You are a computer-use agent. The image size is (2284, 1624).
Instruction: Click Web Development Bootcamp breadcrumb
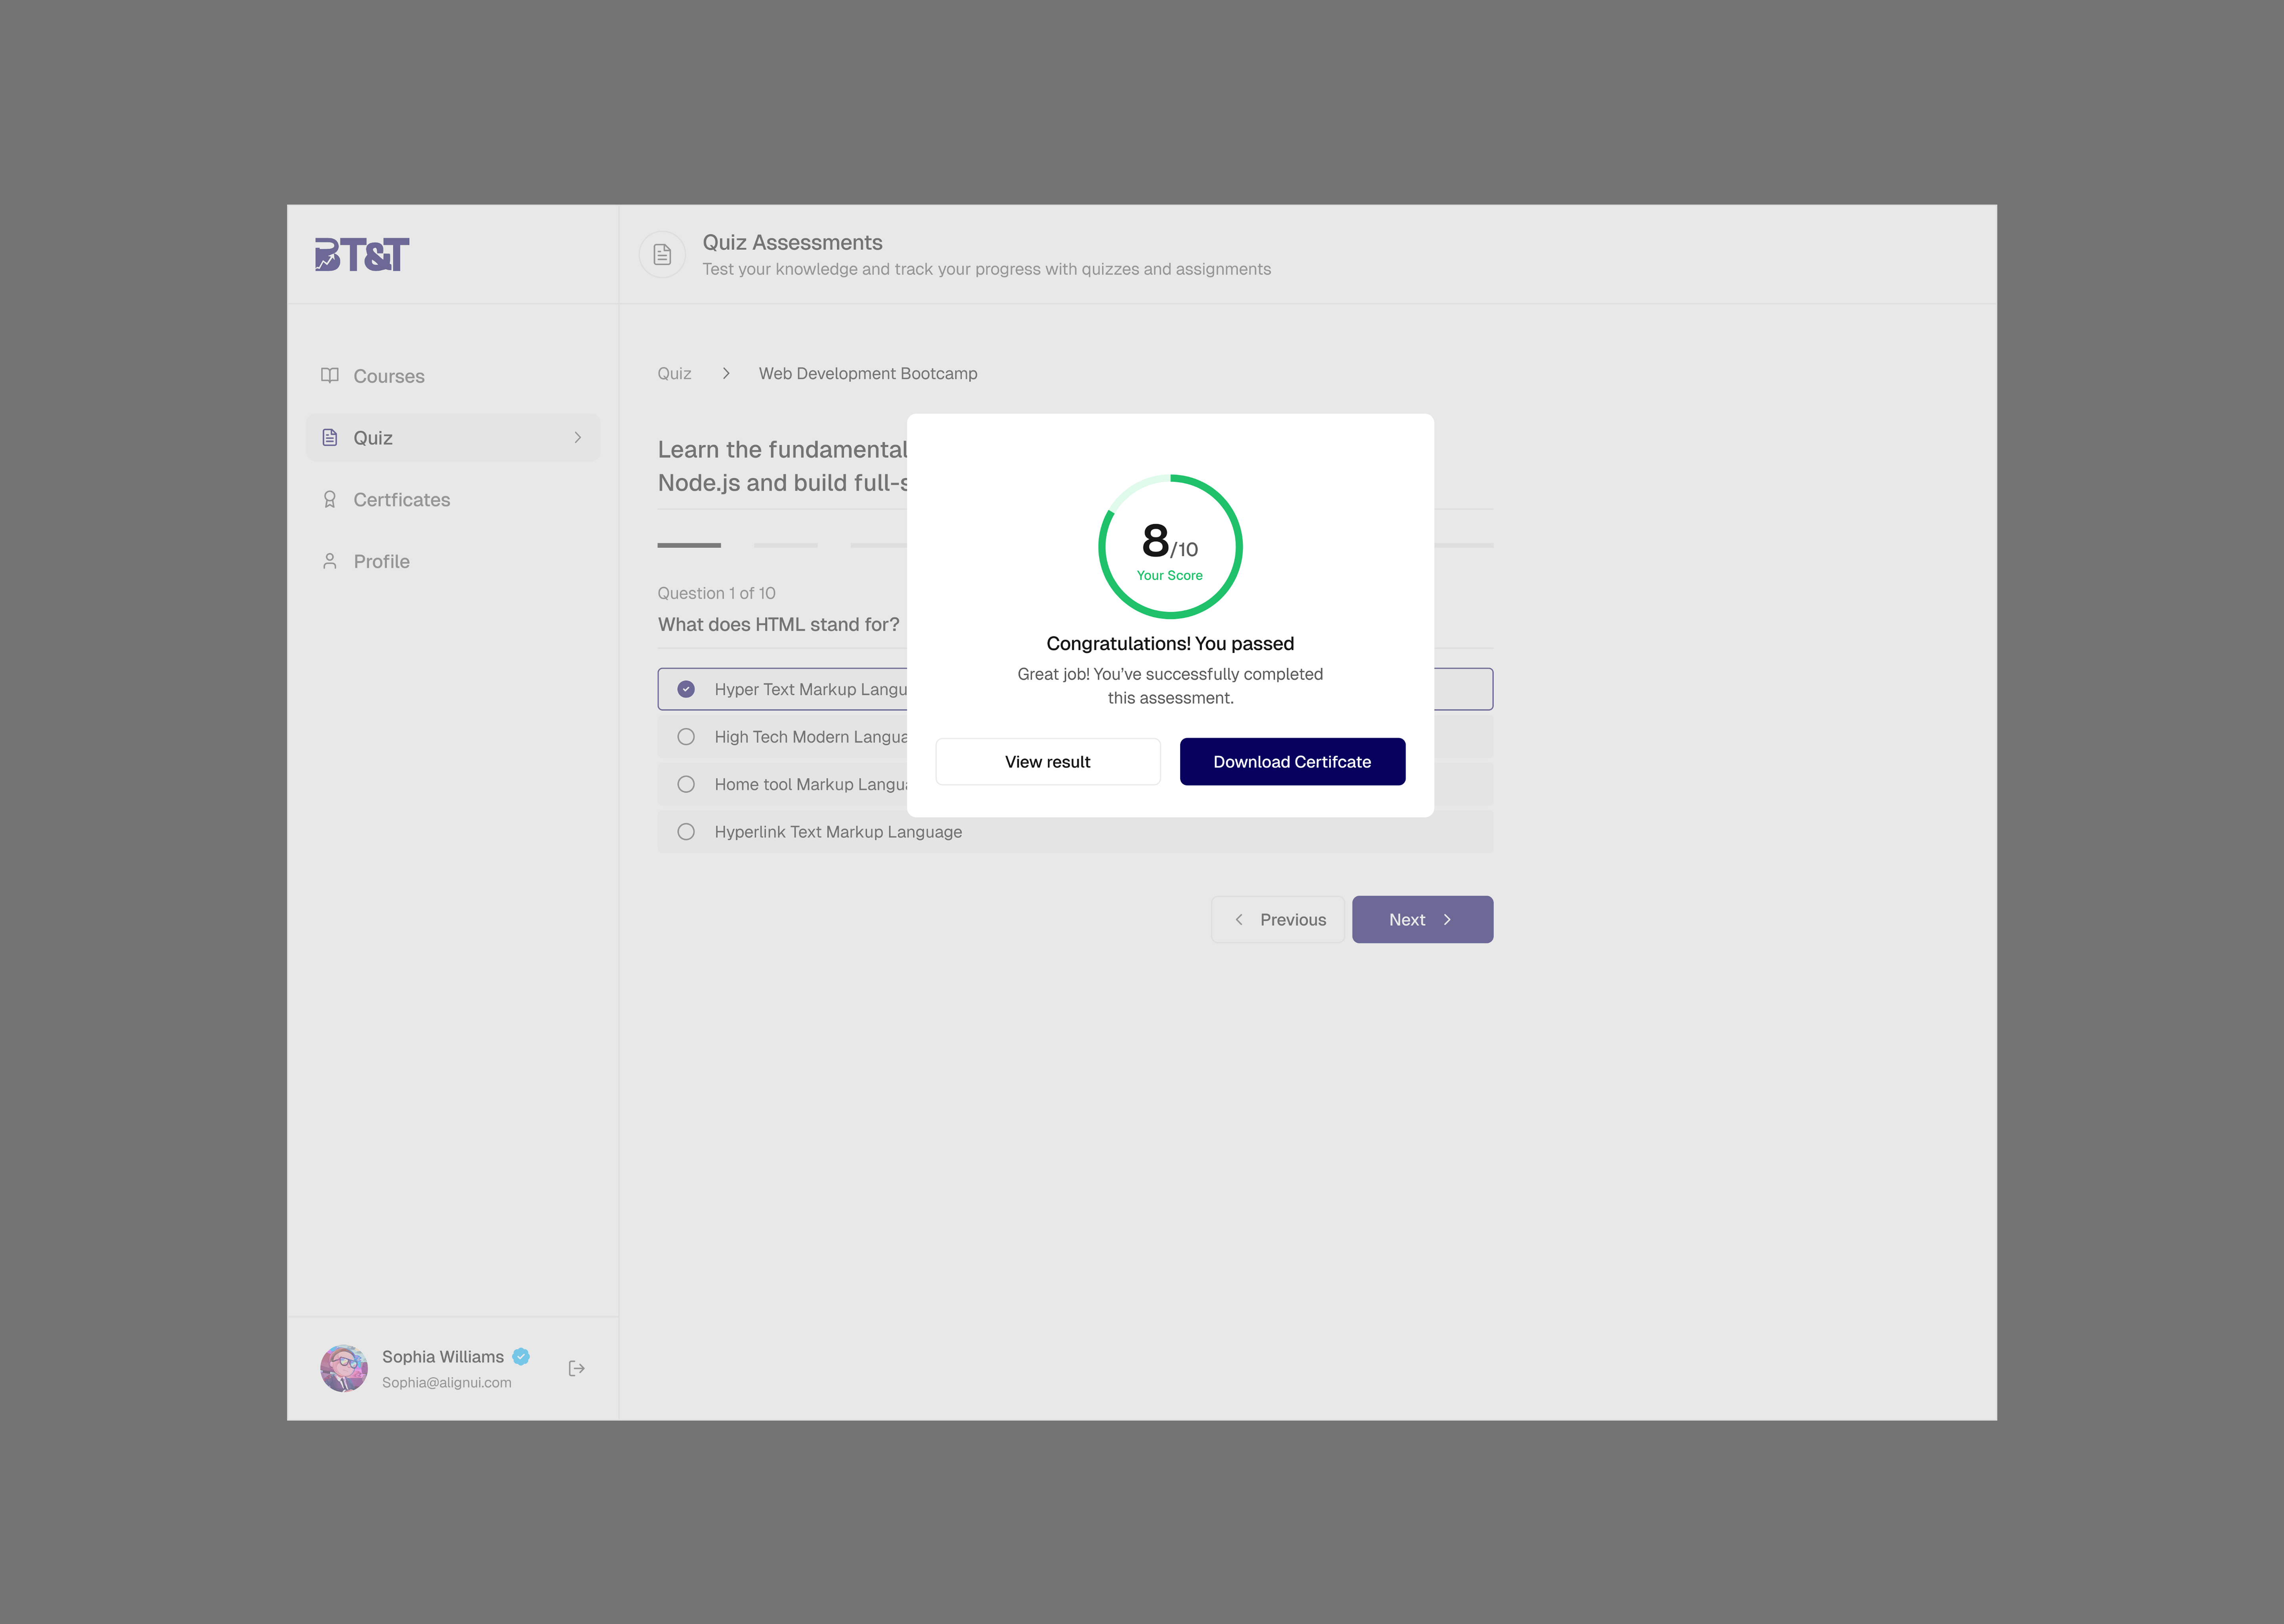868,373
